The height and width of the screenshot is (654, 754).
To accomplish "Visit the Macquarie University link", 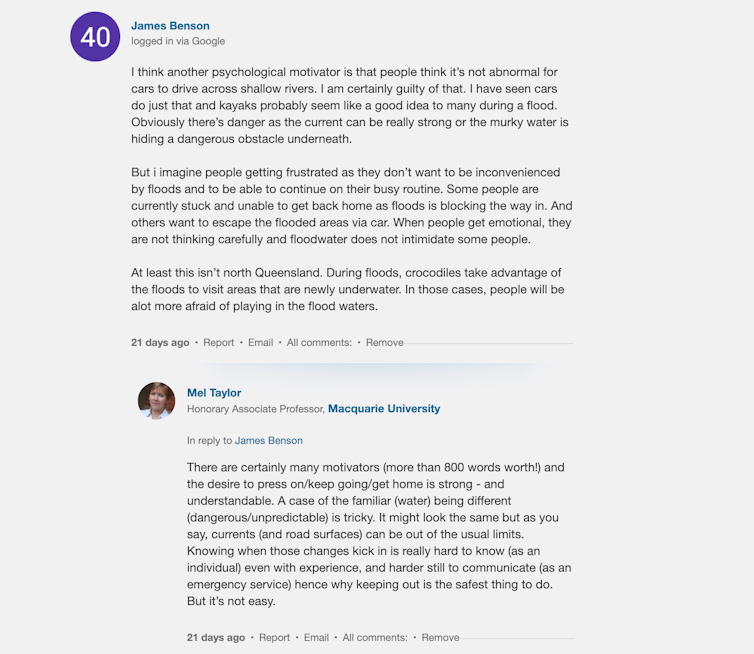I will click(384, 409).
